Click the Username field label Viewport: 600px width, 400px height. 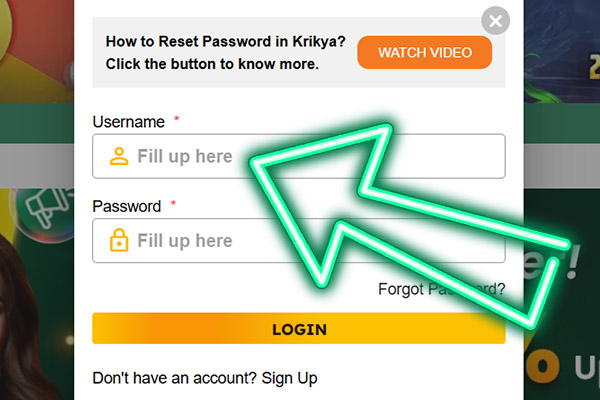128,122
